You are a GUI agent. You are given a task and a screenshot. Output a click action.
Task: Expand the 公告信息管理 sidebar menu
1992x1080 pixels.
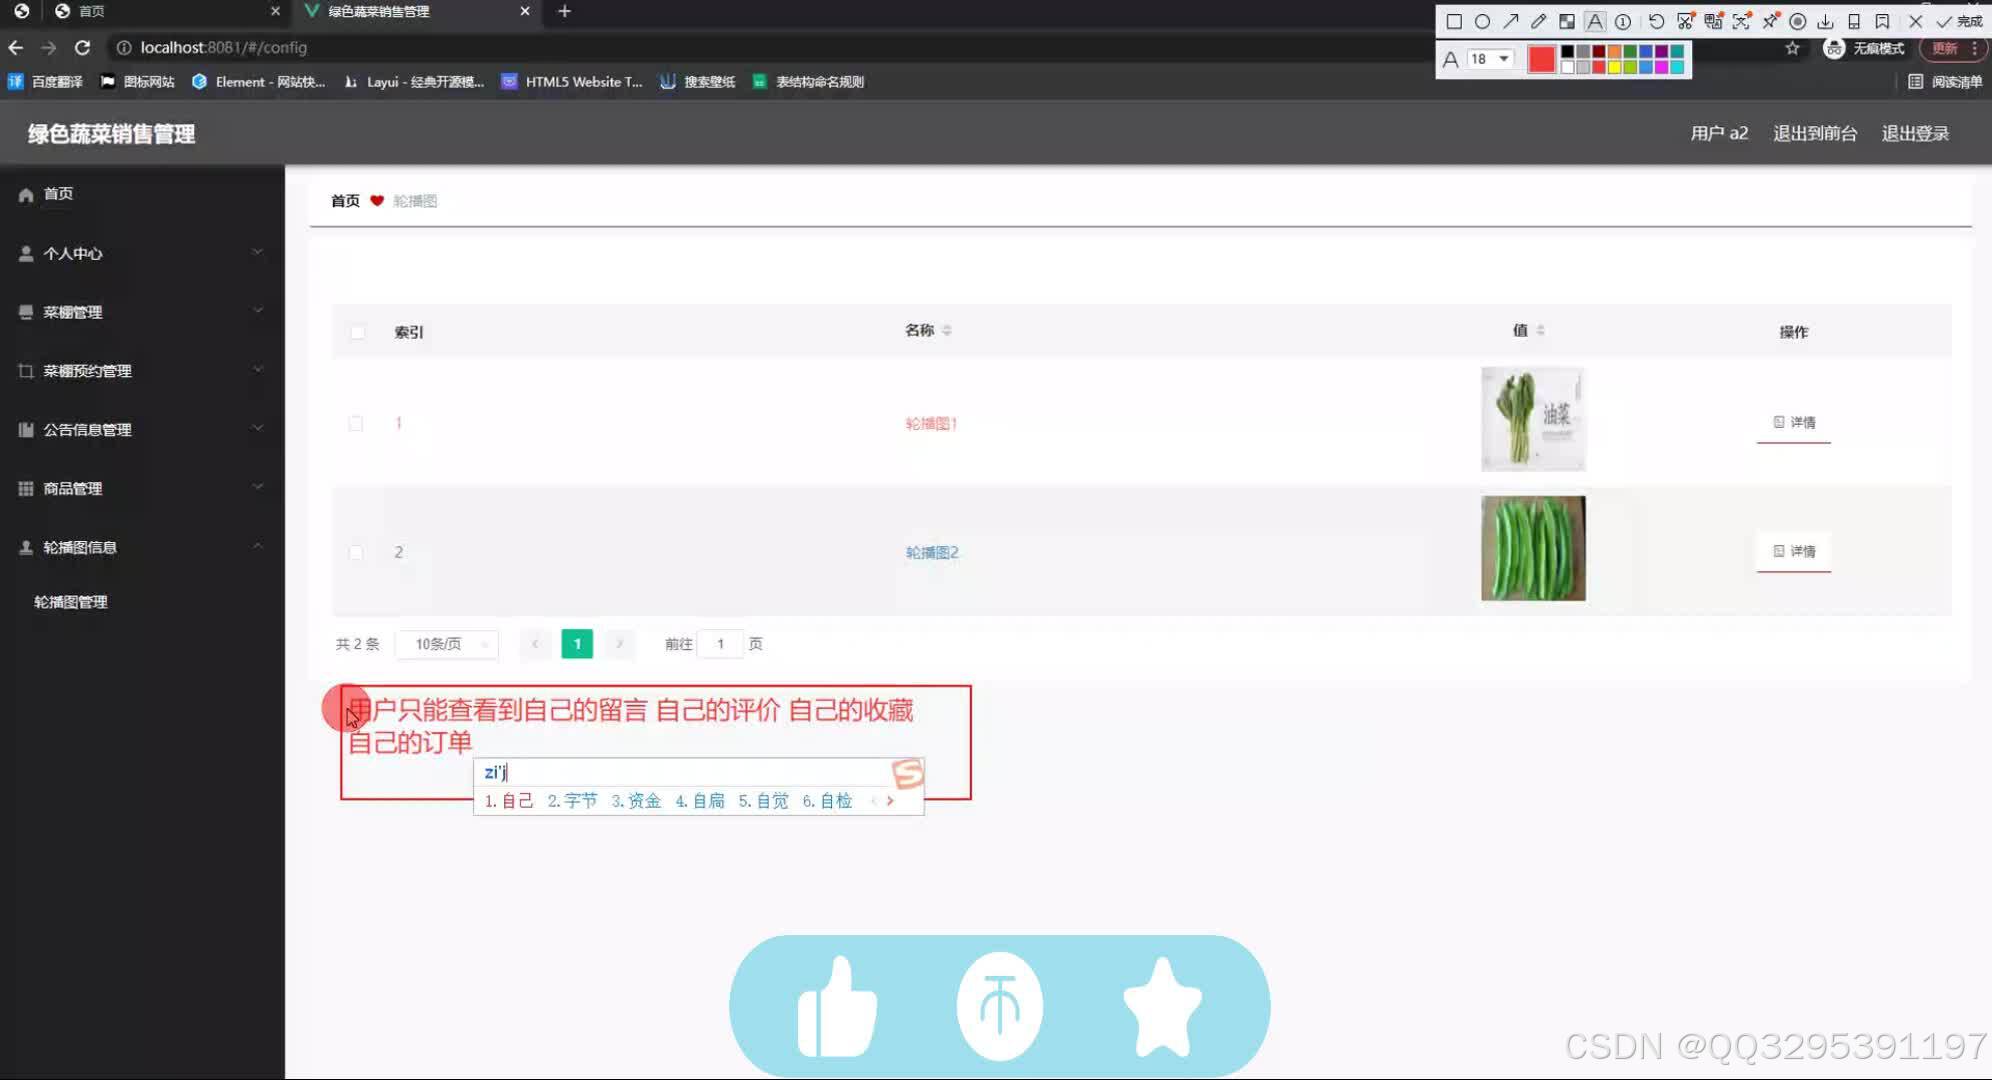142,430
